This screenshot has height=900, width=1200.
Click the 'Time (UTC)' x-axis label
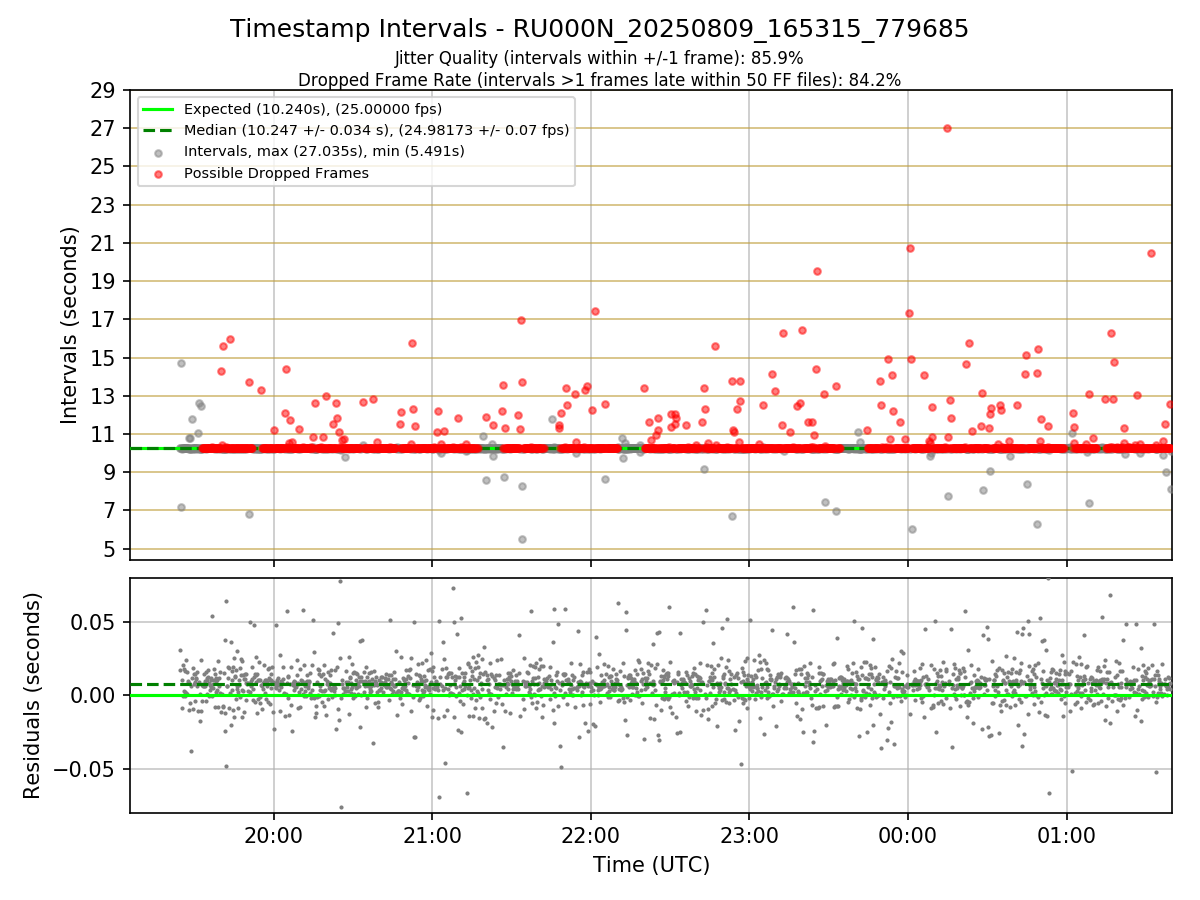tap(651, 864)
